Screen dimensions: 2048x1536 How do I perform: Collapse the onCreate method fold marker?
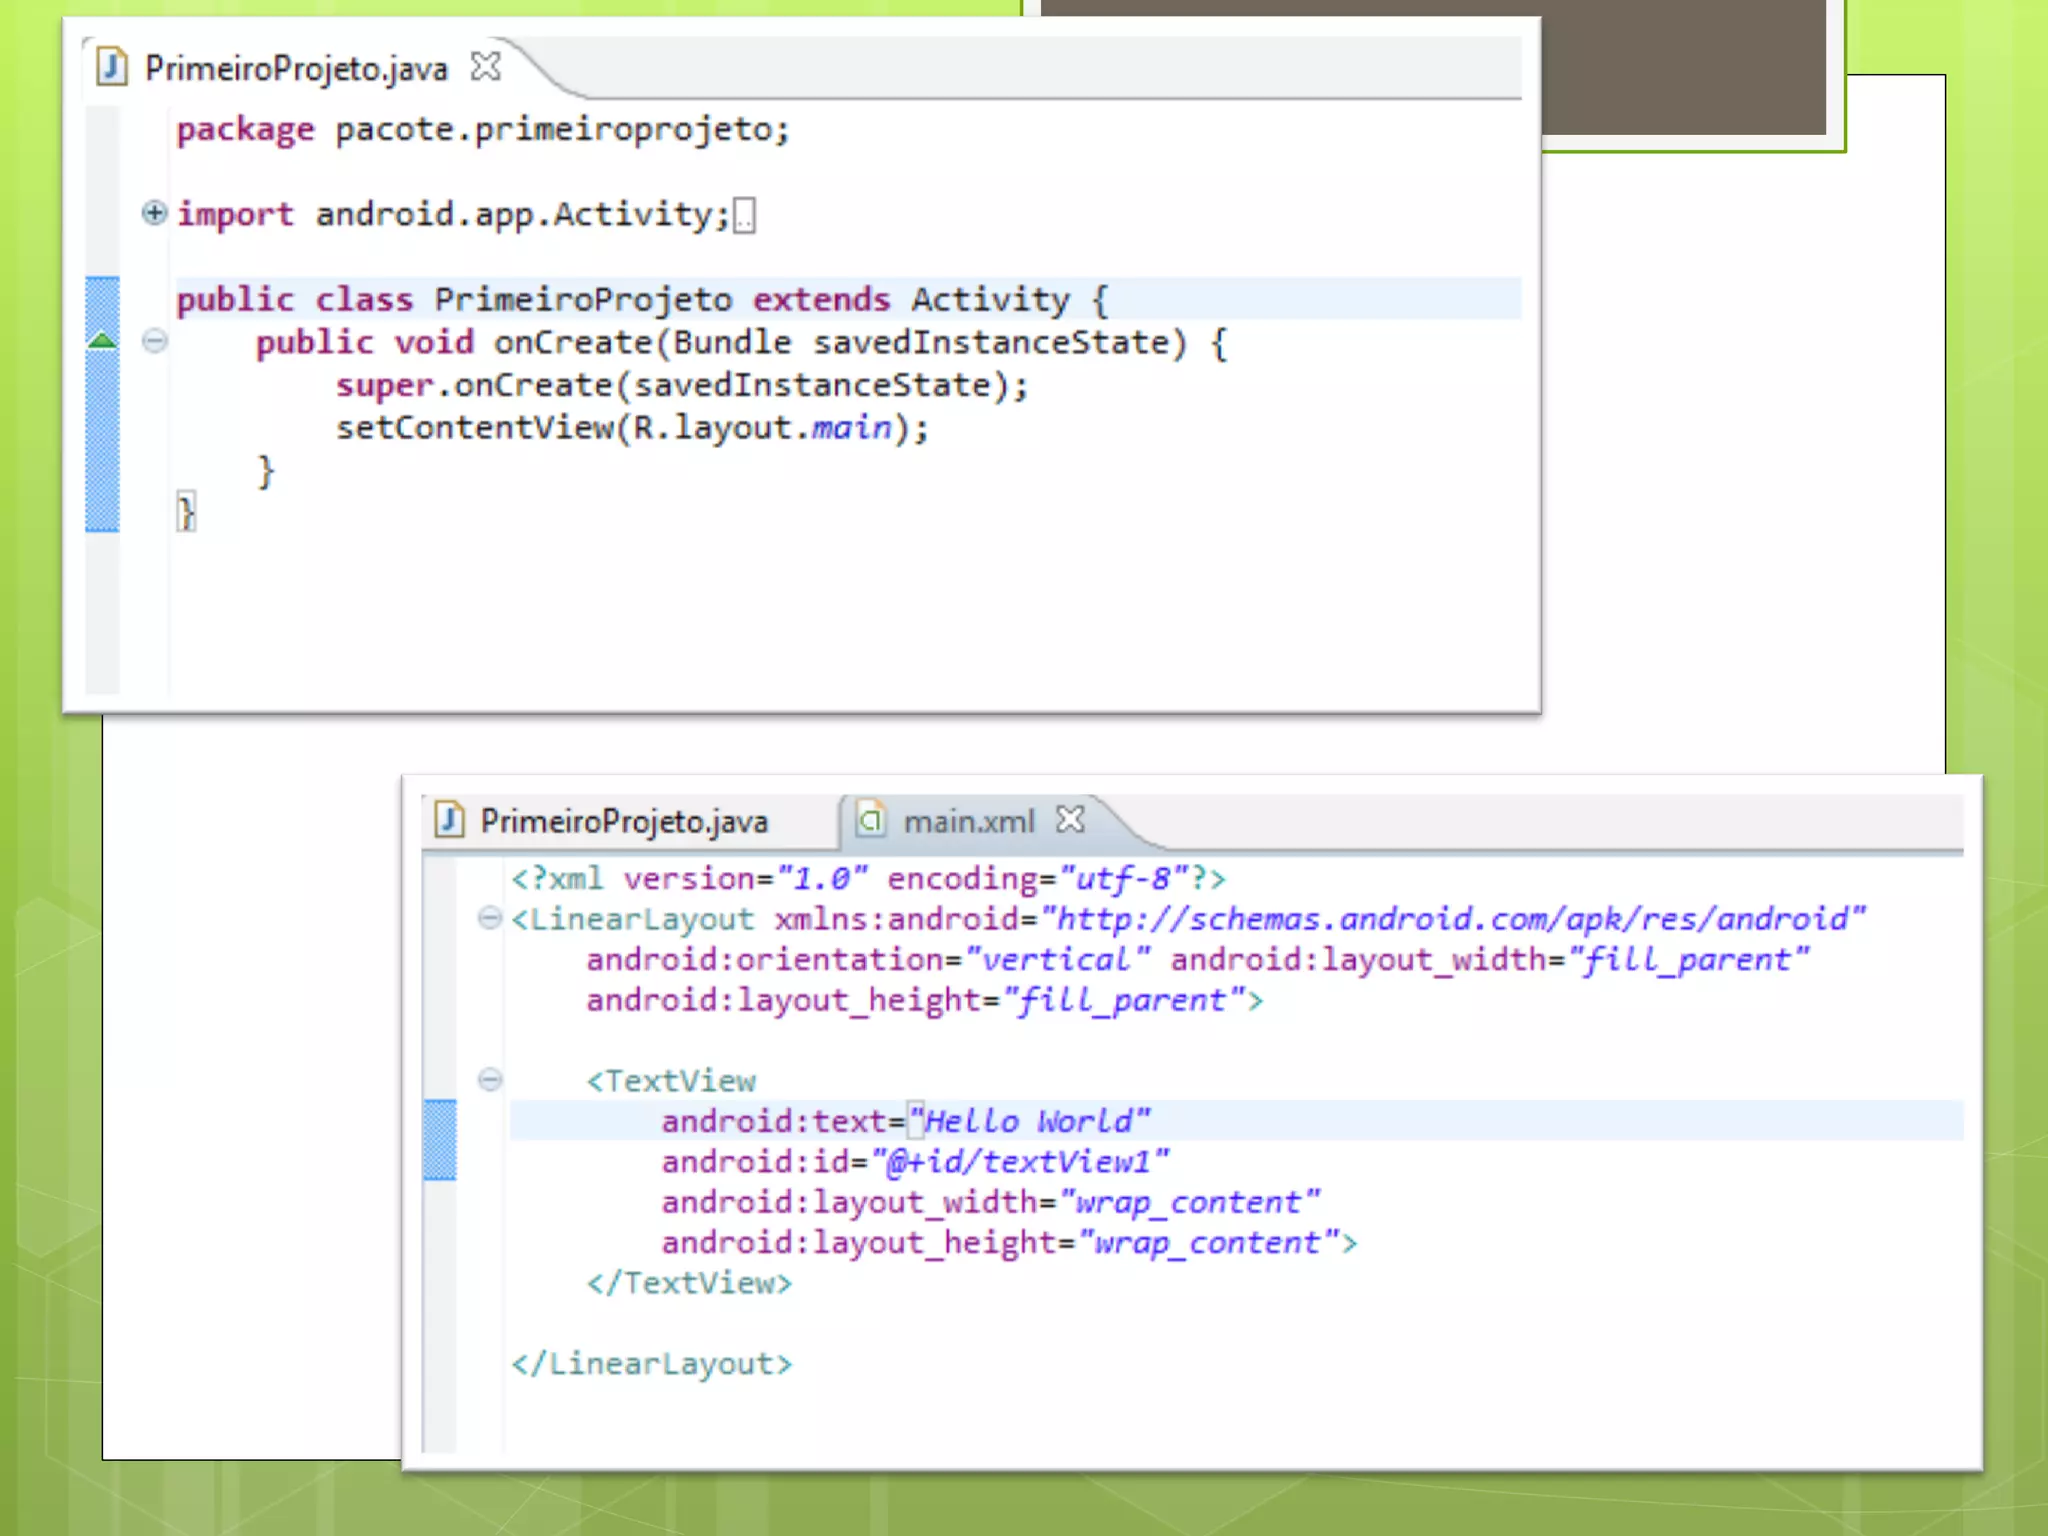pos(154,341)
